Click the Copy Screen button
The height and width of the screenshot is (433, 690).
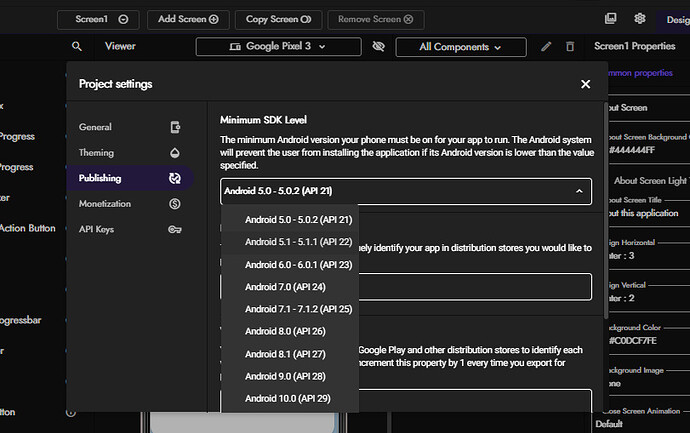[278, 19]
